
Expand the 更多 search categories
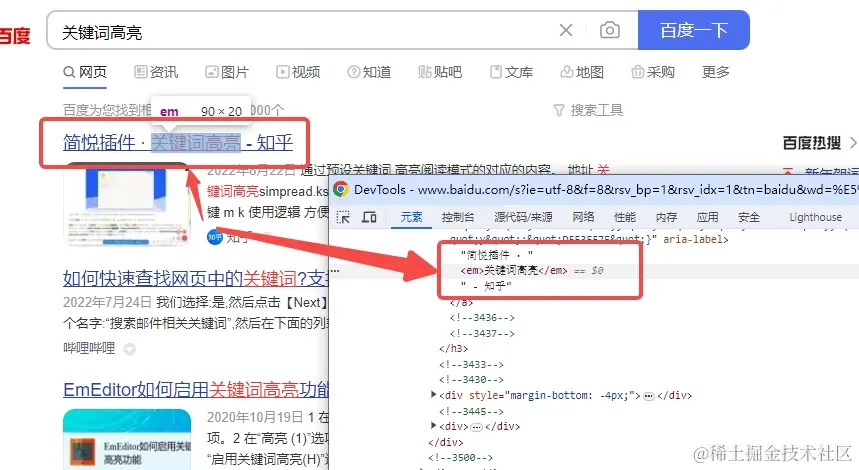click(x=716, y=72)
